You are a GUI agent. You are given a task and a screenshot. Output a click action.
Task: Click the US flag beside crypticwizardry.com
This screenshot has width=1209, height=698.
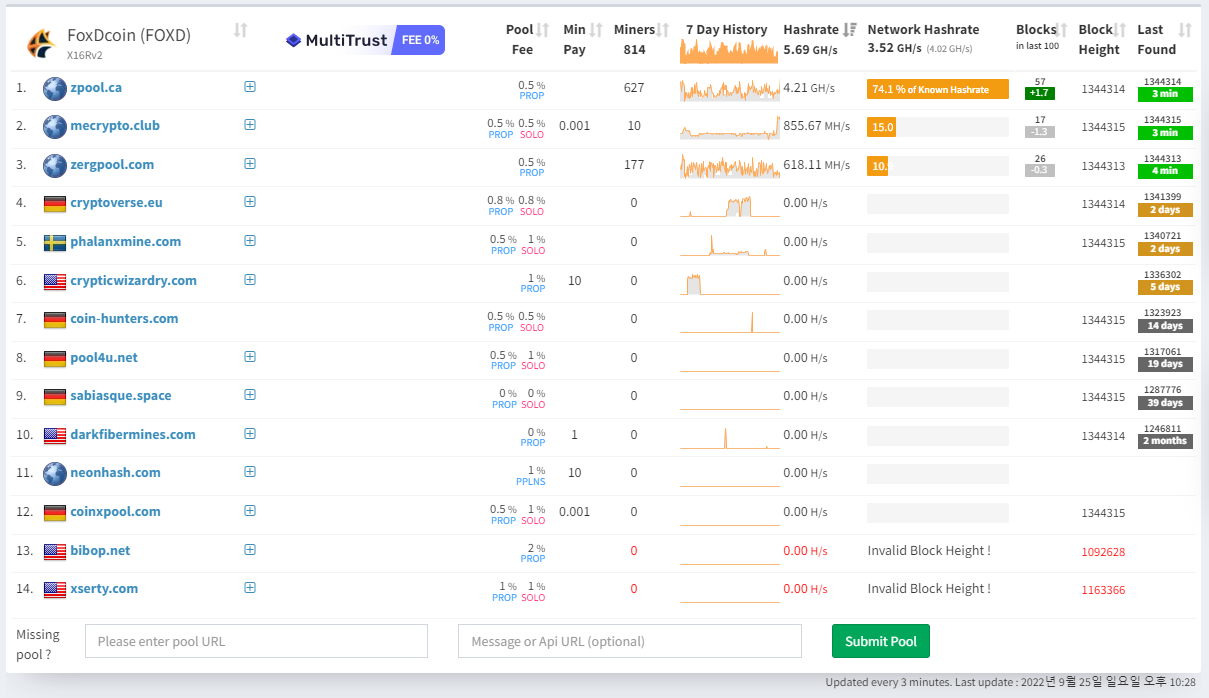[55, 282]
